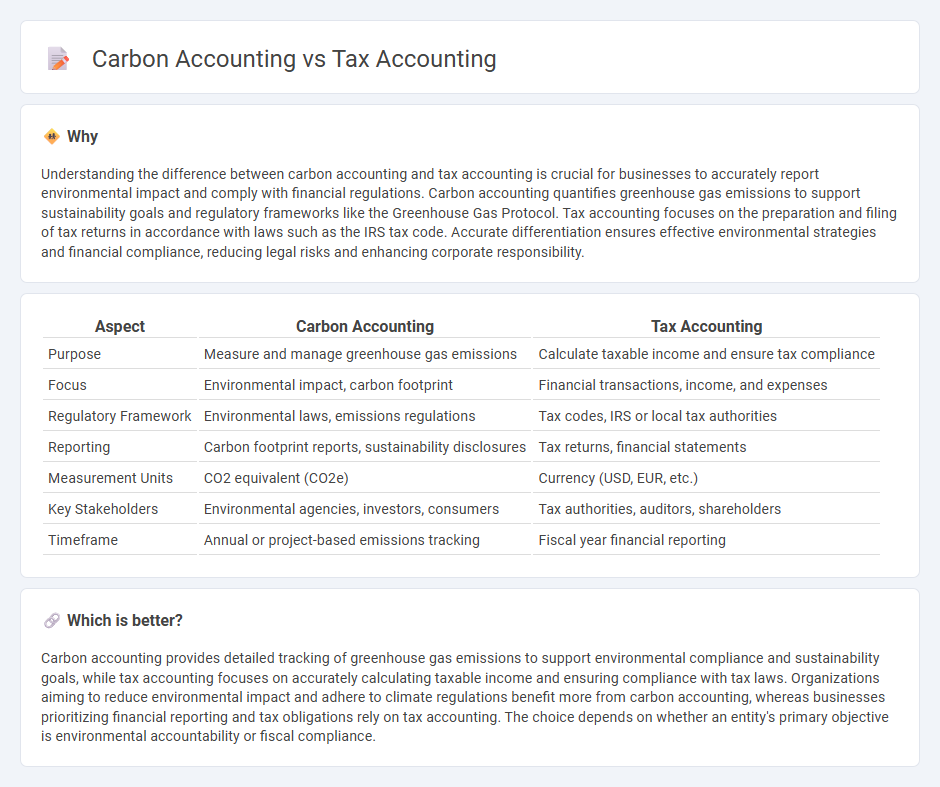Screen dimensions: 940x787
Task: Select the page title Carbon Accounting vs Tax Accounting
Action: [x=294, y=59]
